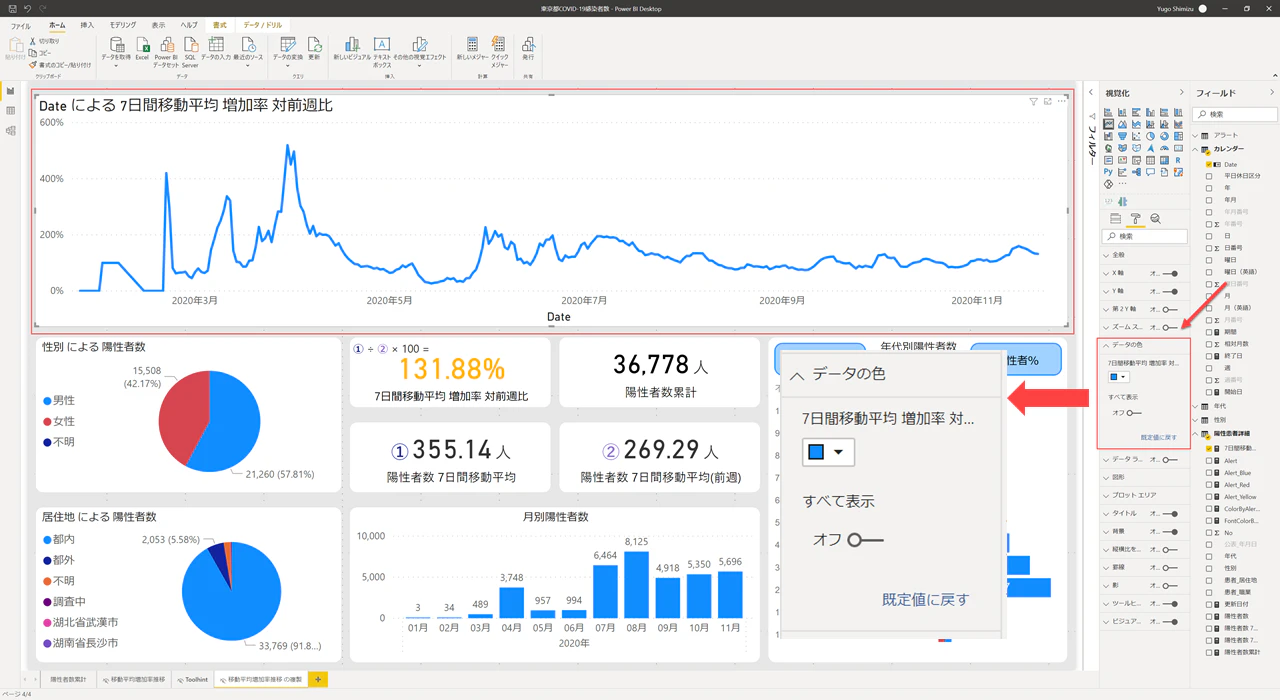This screenshot has width=1280, height=700.
Task: Create a 新しいメジャー (New measure)
Action: coord(472,50)
